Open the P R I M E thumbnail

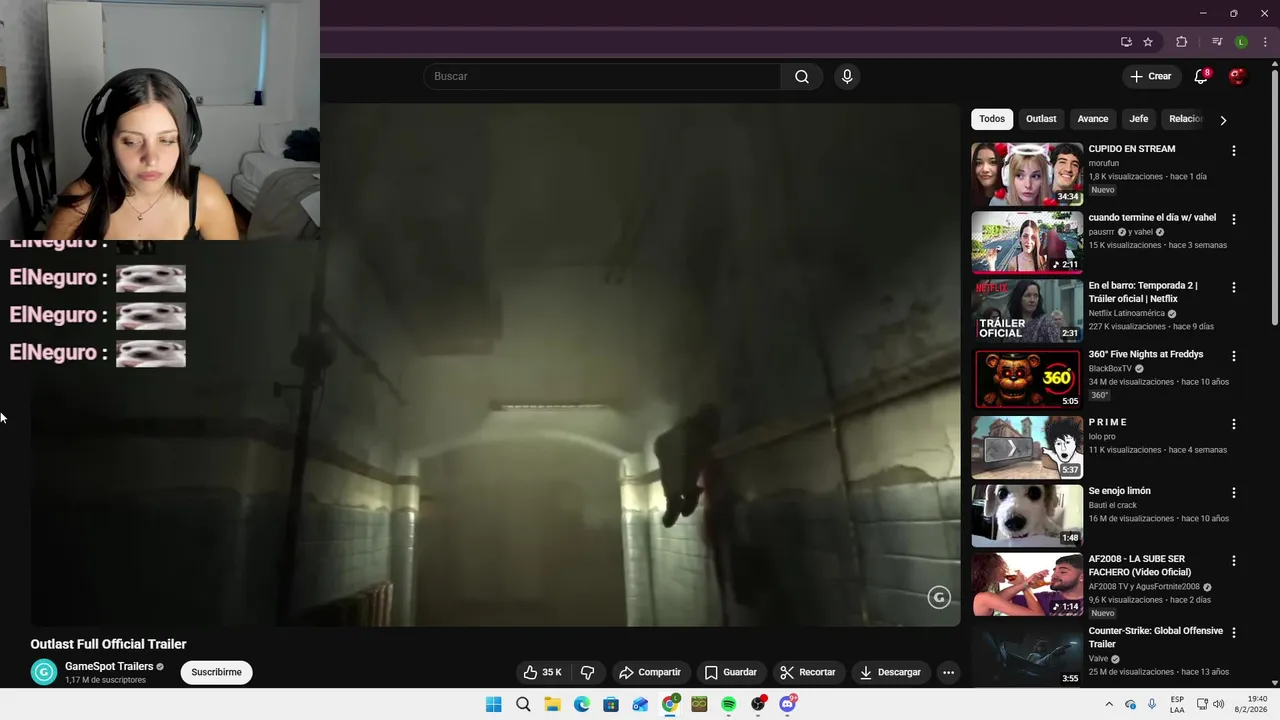pos(1027,447)
